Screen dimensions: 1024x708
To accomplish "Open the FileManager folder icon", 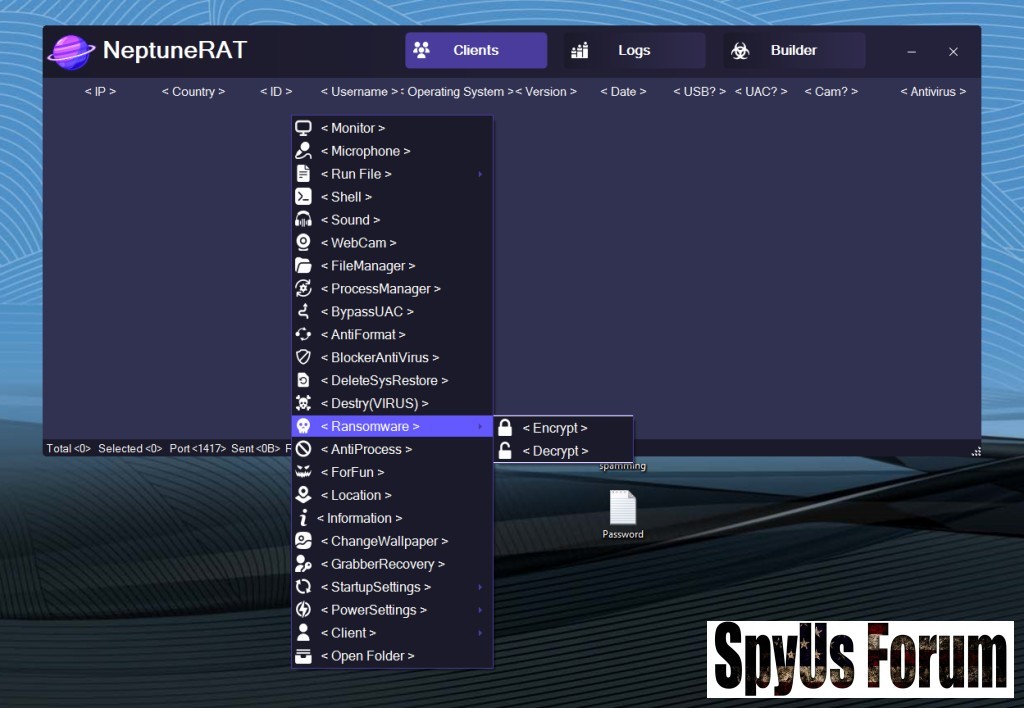I will pos(303,266).
